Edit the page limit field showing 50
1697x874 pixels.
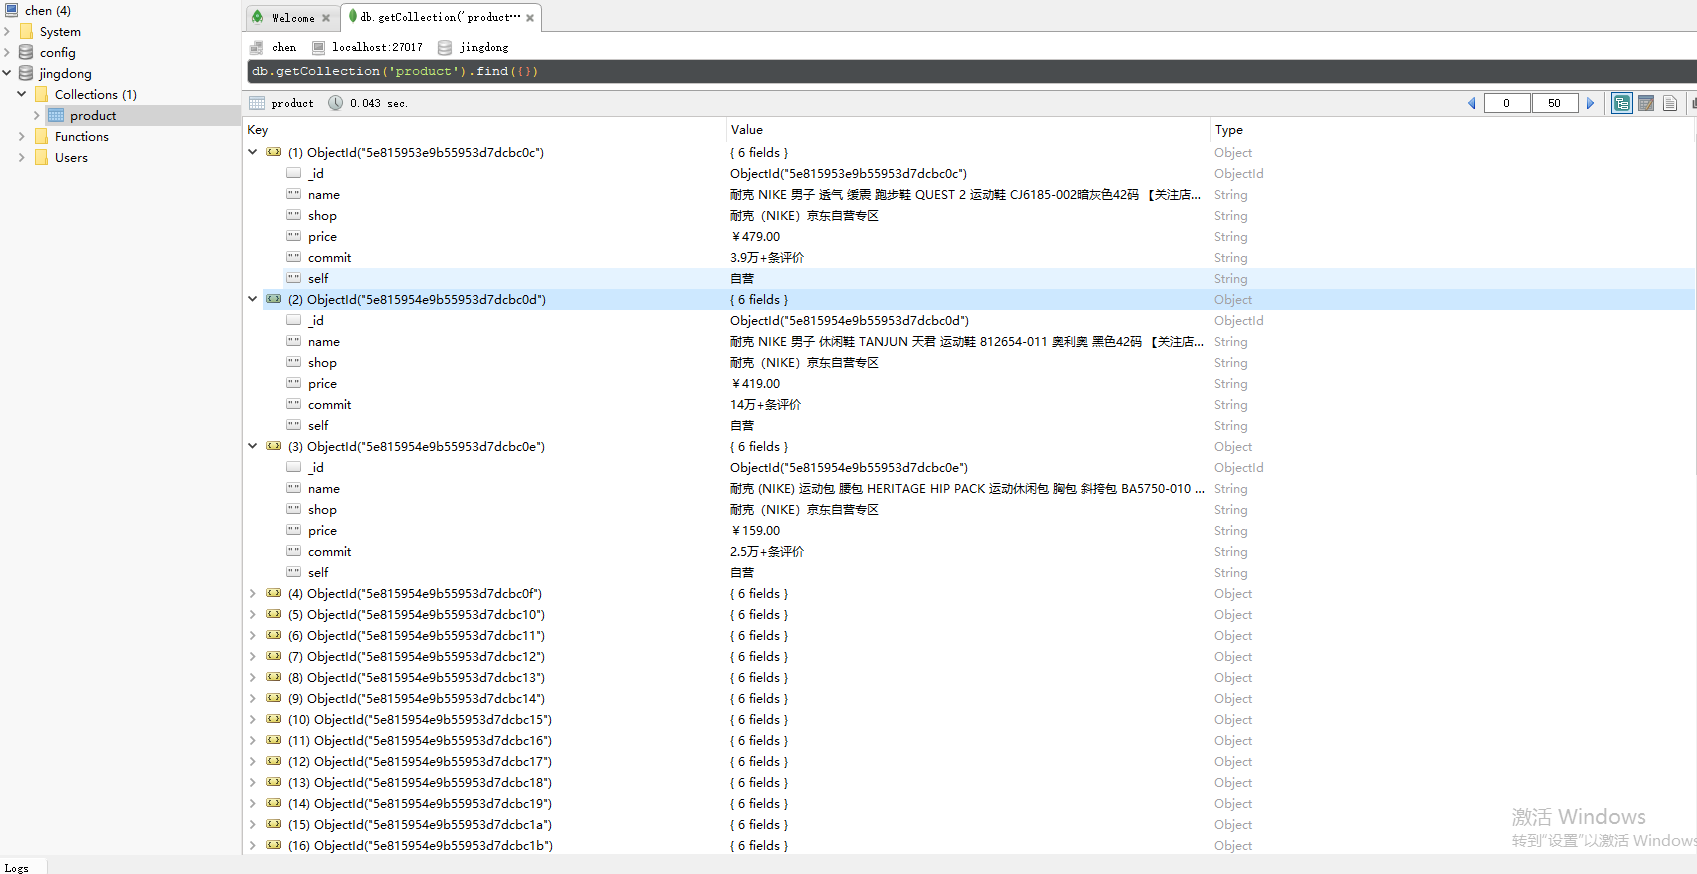(1554, 103)
